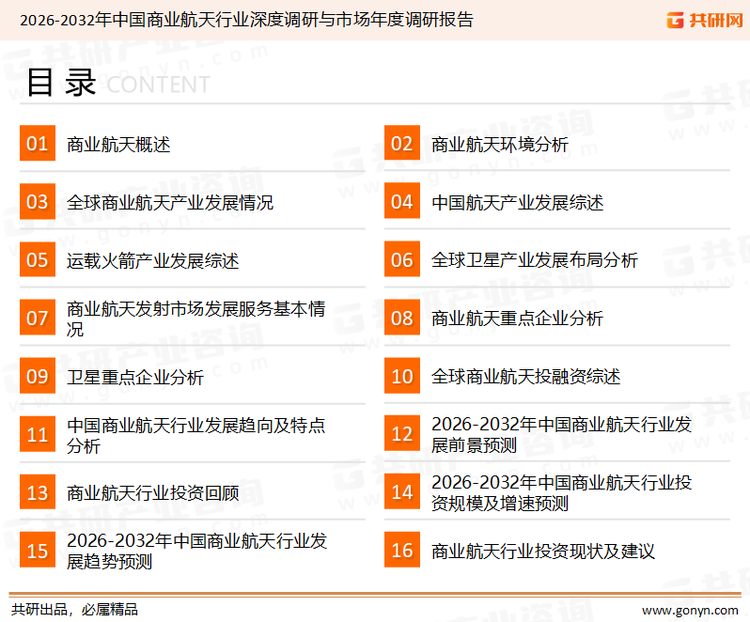
Task: Click the orange 03 number badge
Action: coord(37,201)
